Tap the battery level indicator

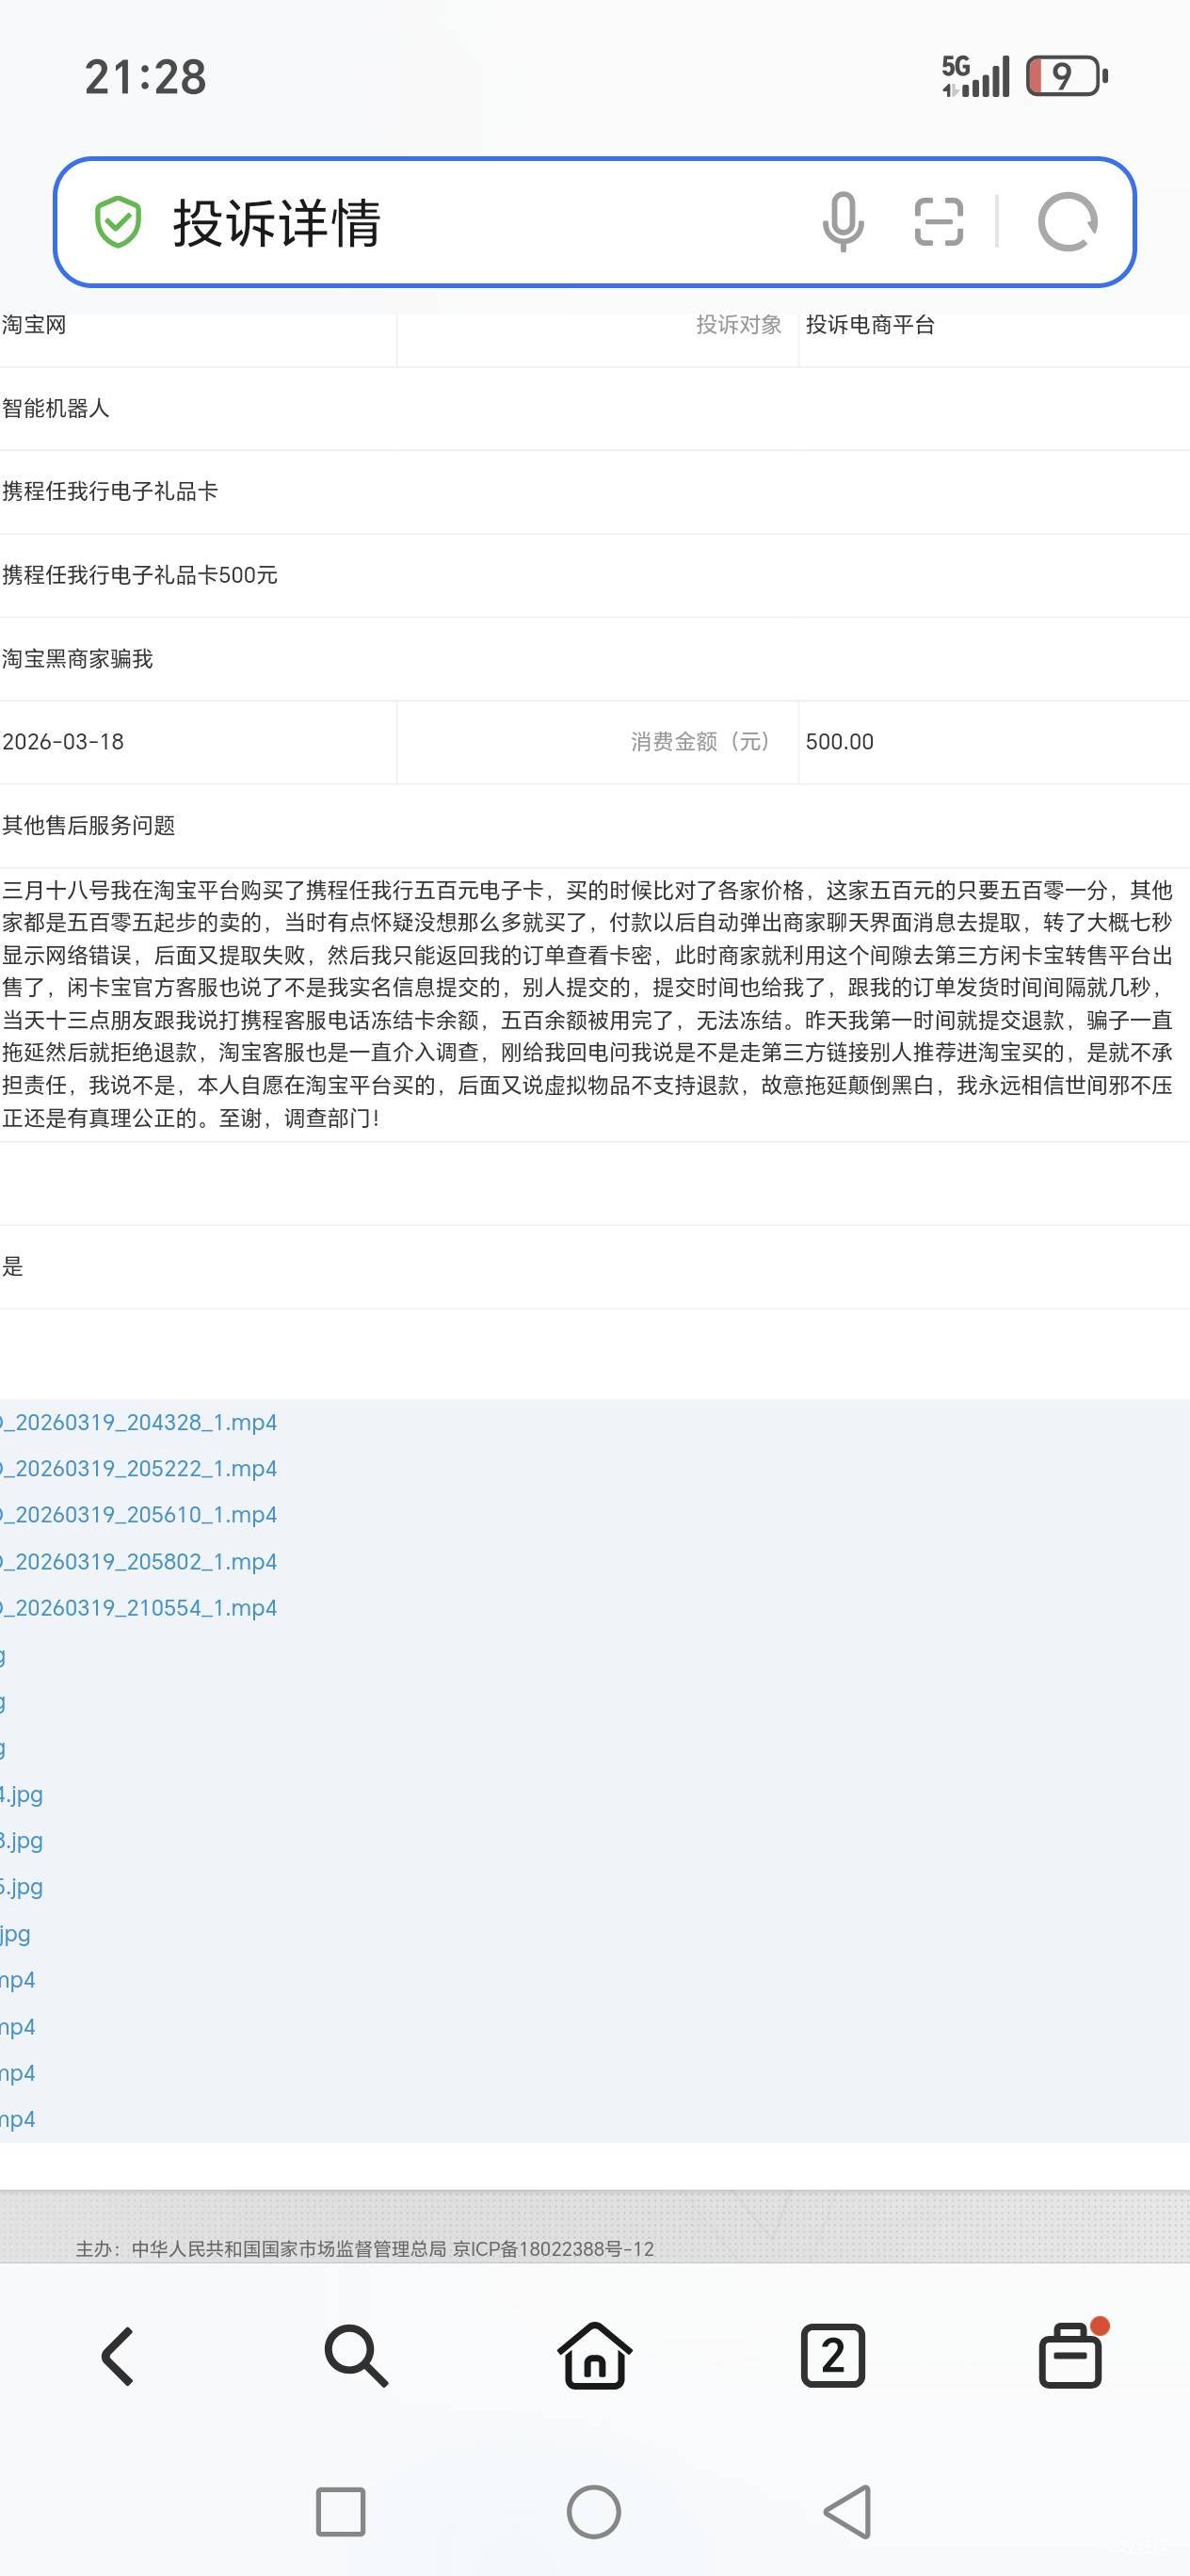tap(1067, 76)
